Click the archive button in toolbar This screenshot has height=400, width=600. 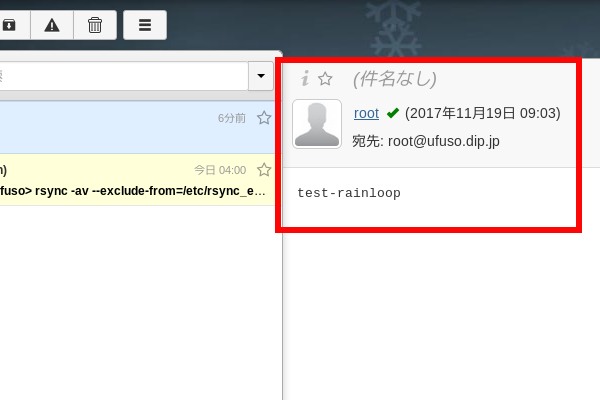(x=10, y=25)
